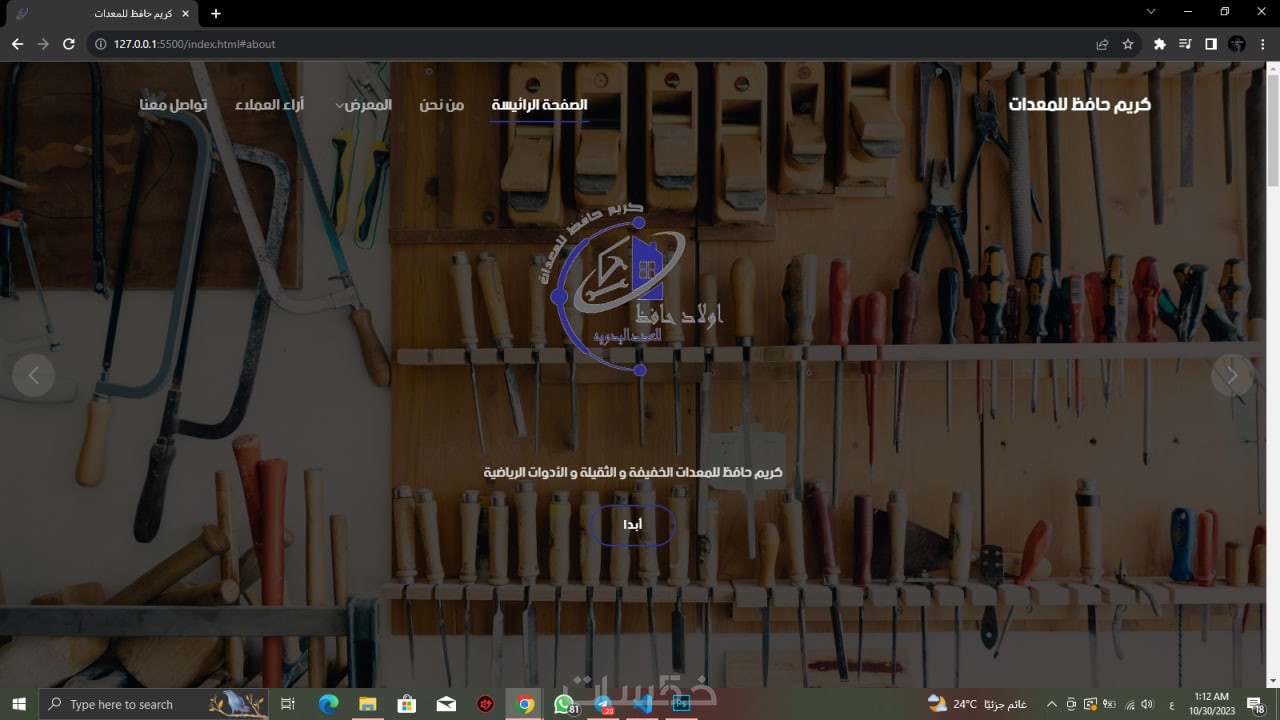
Task: Go forward in browser history
Action: (43, 44)
